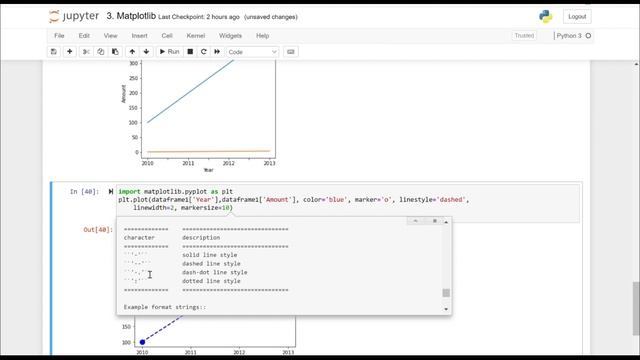Click the Python logo icon
The height and width of the screenshot is (360, 640).
click(x=545, y=17)
